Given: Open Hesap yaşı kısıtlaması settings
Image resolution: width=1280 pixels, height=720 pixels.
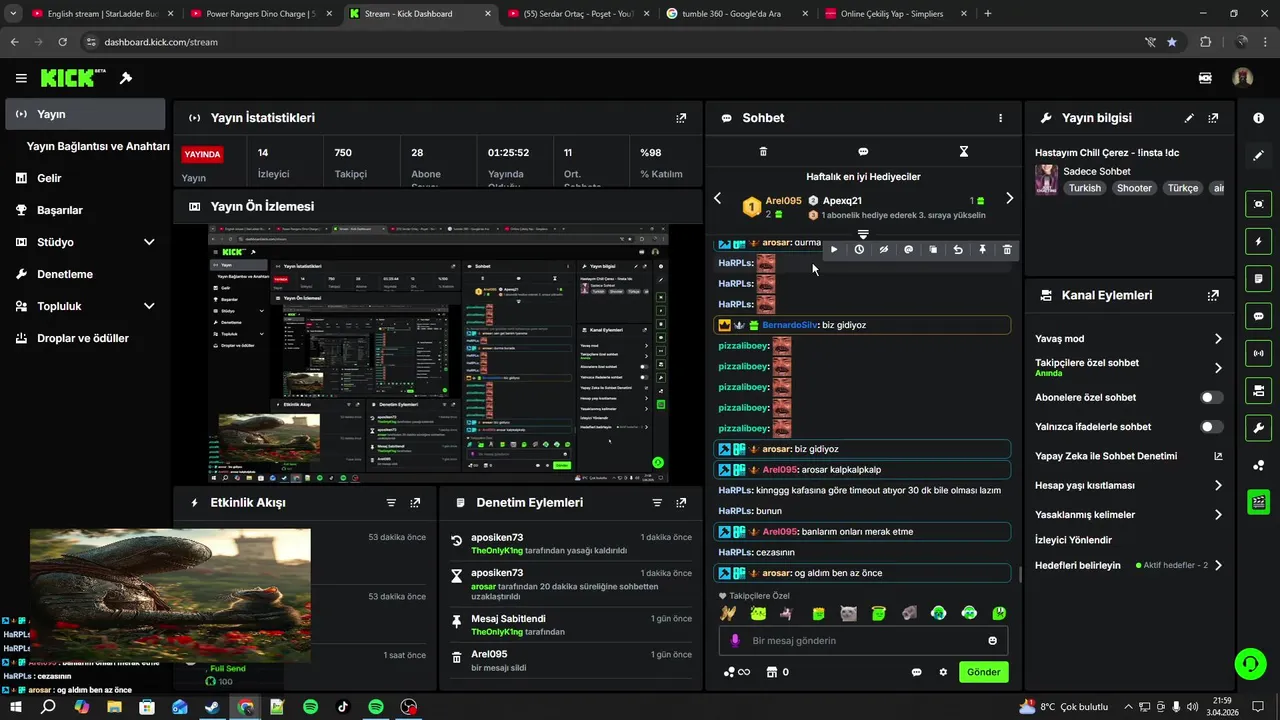Looking at the screenshot, I should pyautogui.click(x=1218, y=486).
